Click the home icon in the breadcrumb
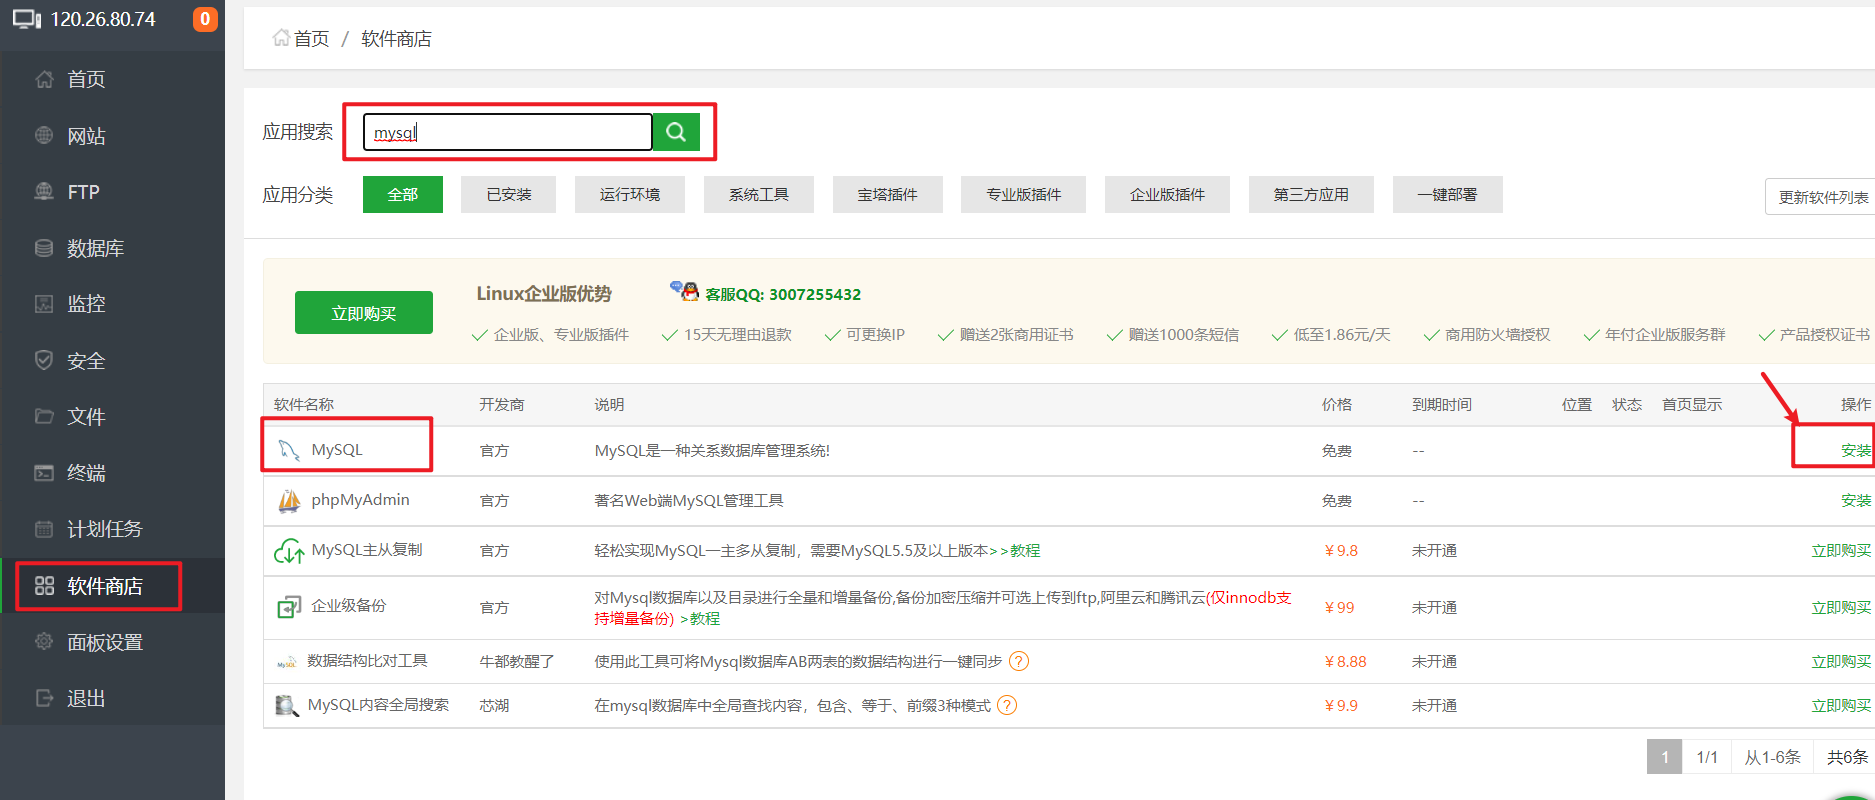The height and width of the screenshot is (800, 1875). pos(281,38)
